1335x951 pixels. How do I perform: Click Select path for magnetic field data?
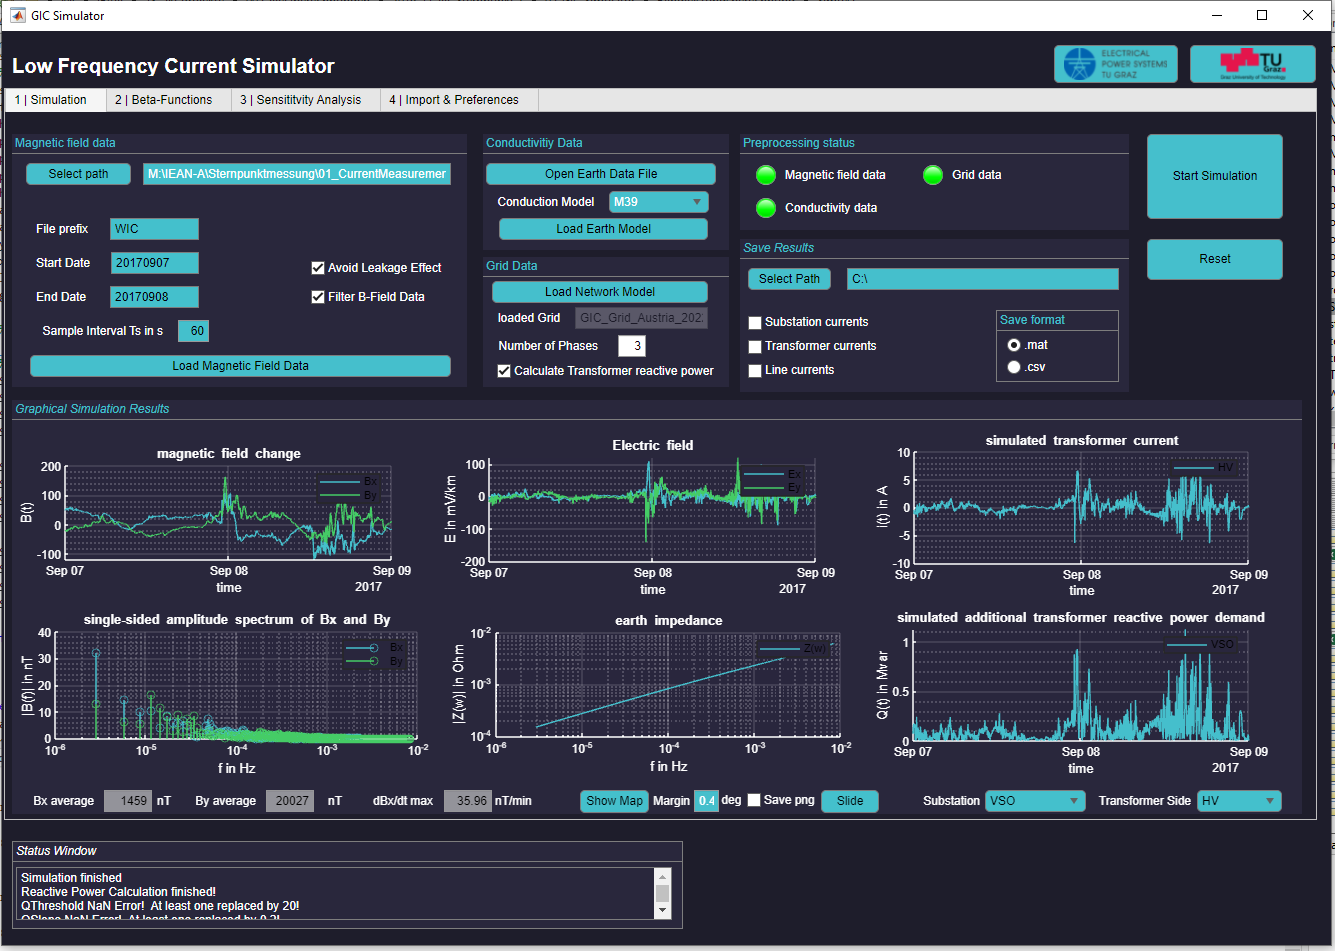point(79,174)
